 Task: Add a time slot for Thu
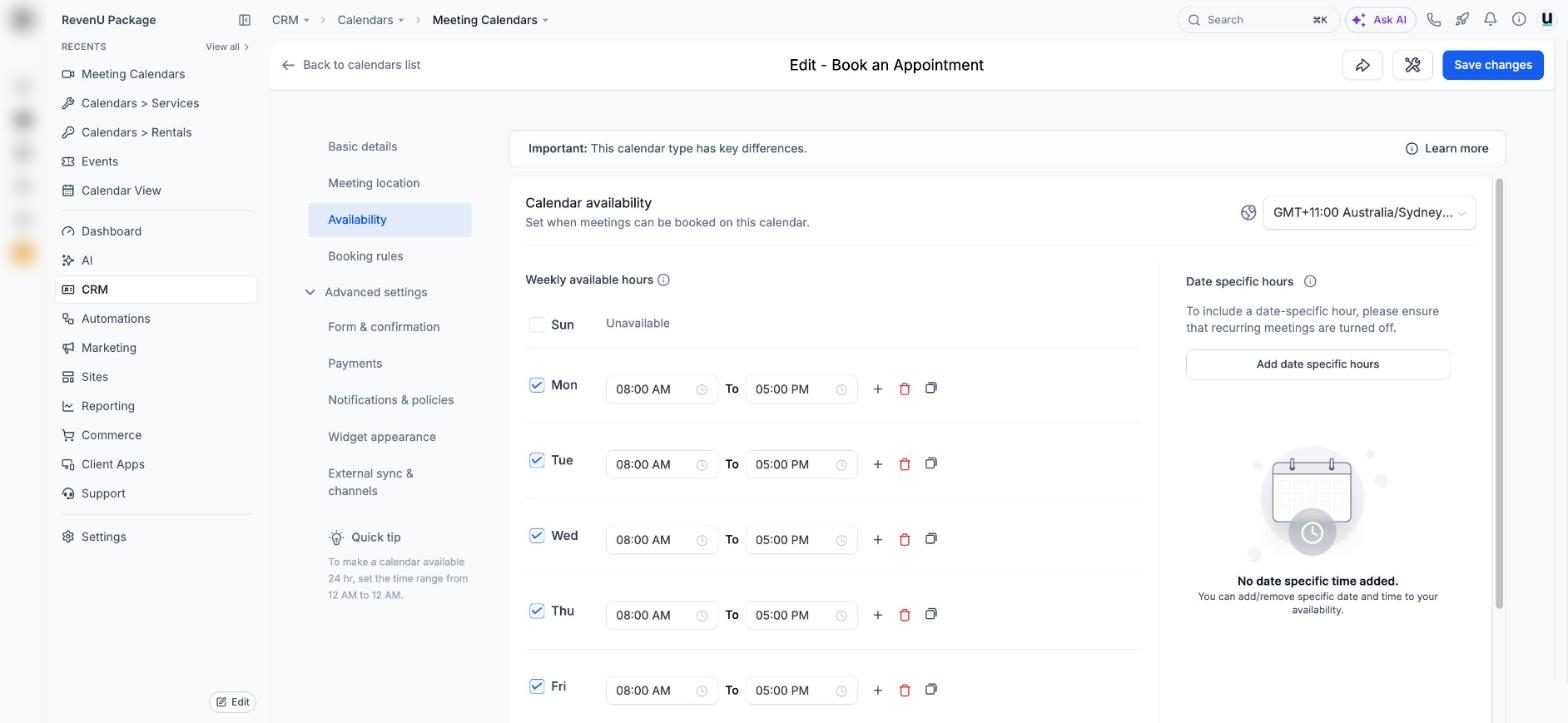pyautogui.click(x=877, y=615)
